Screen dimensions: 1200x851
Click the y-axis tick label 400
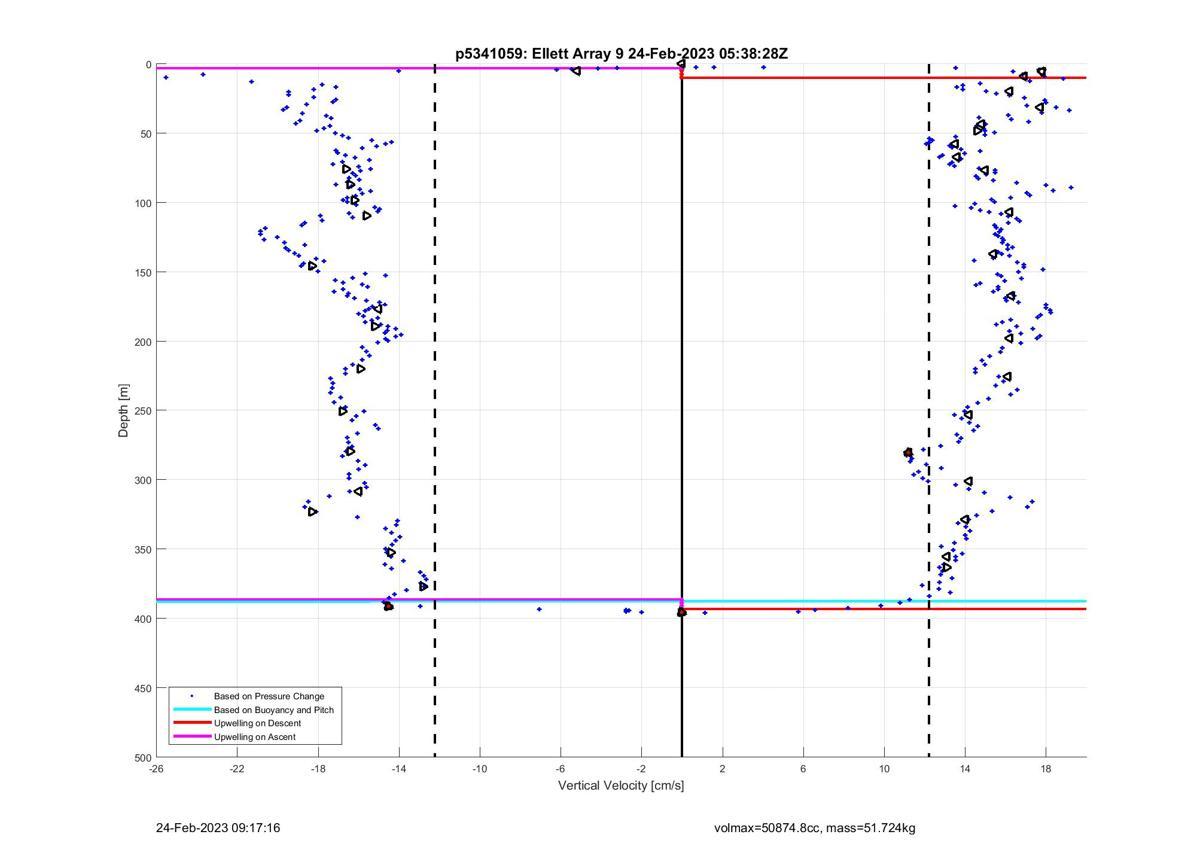143,619
